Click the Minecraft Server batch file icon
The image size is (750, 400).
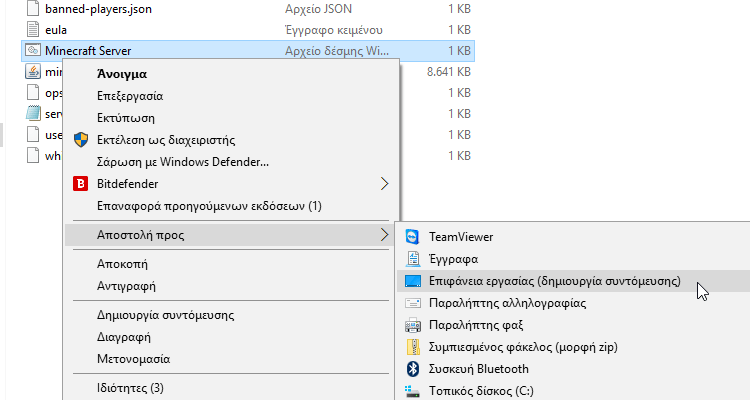point(33,50)
